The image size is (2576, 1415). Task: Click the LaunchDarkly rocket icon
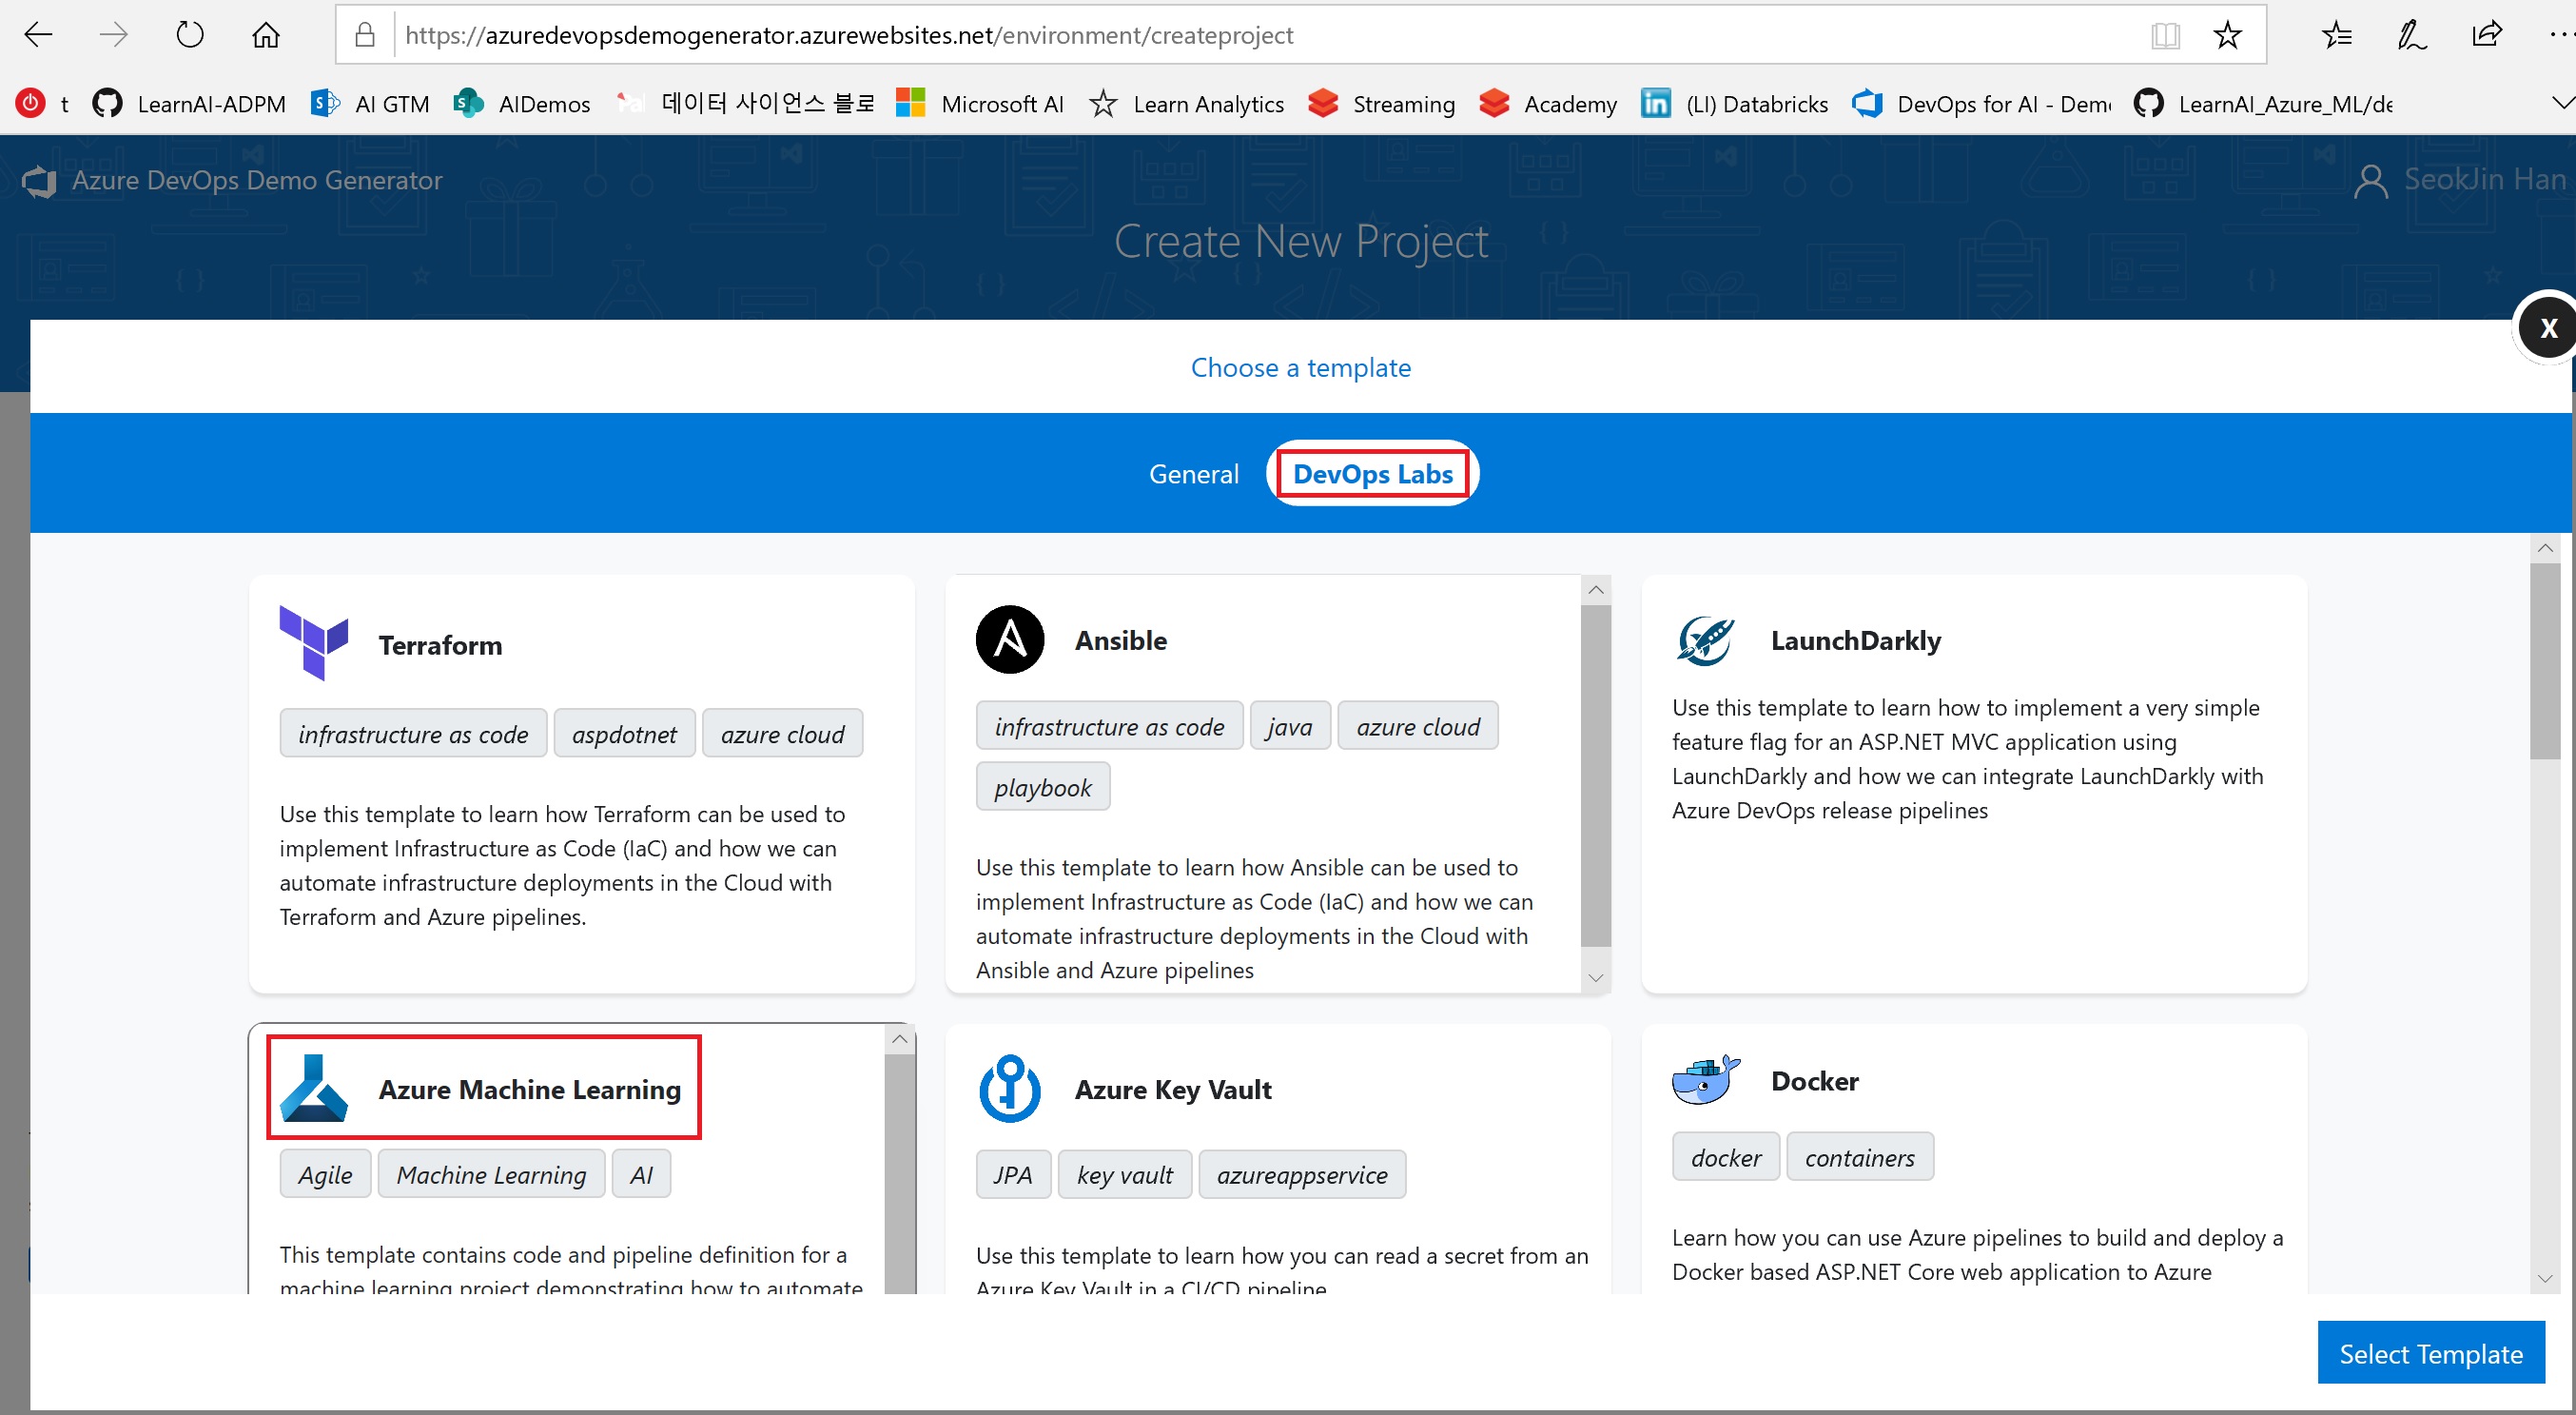[x=1705, y=640]
